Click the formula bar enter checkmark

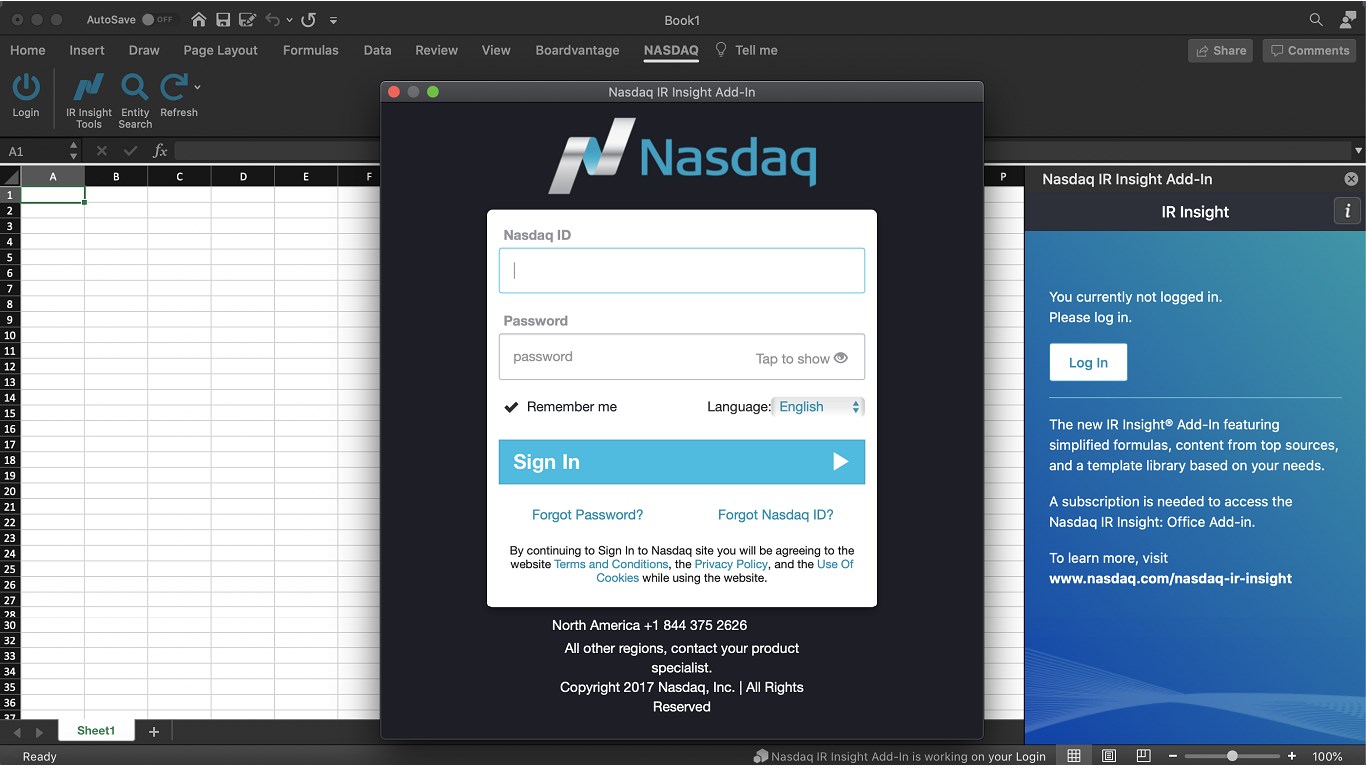click(x=130, y=151)
